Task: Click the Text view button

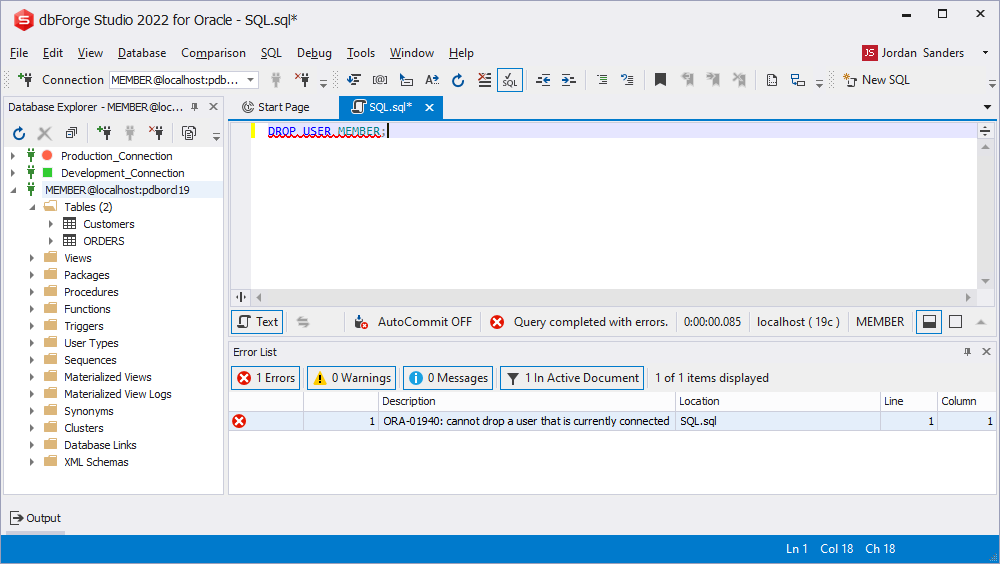Action: click(x=257, y=322)
